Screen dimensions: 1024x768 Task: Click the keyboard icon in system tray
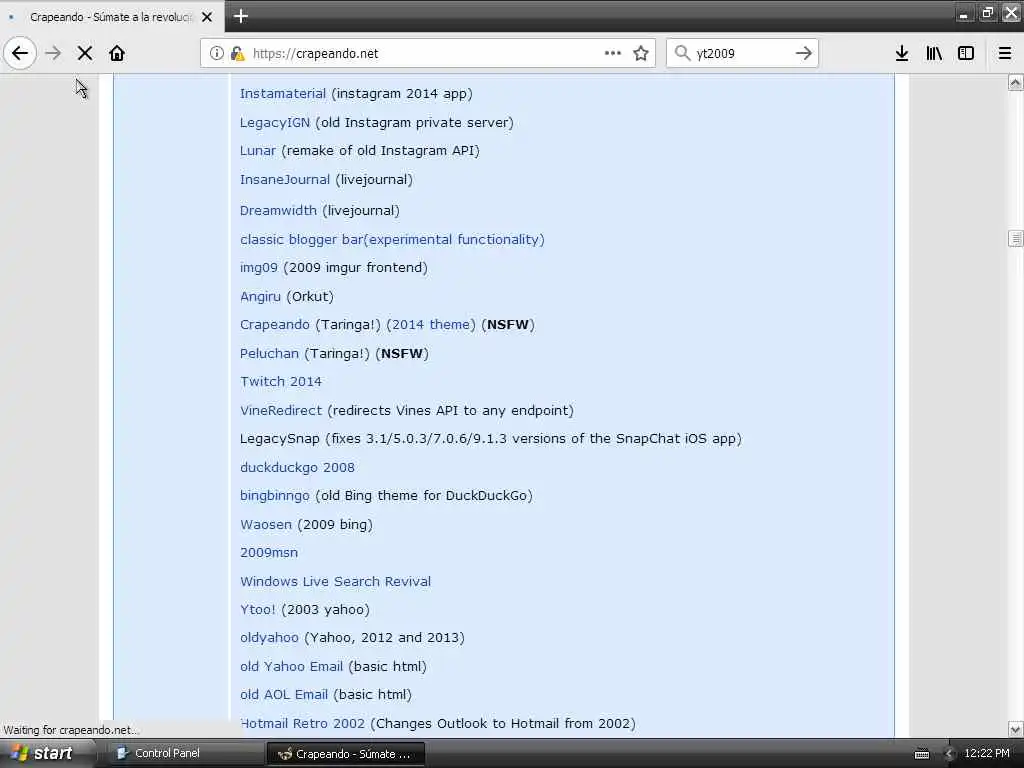[x=921, y=754]
